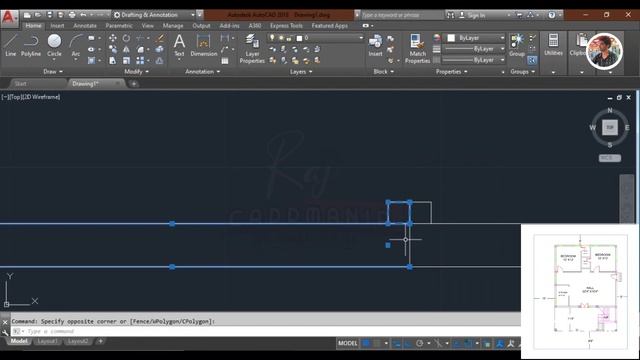Click the new drawing tab plus button

coord(133,84)
